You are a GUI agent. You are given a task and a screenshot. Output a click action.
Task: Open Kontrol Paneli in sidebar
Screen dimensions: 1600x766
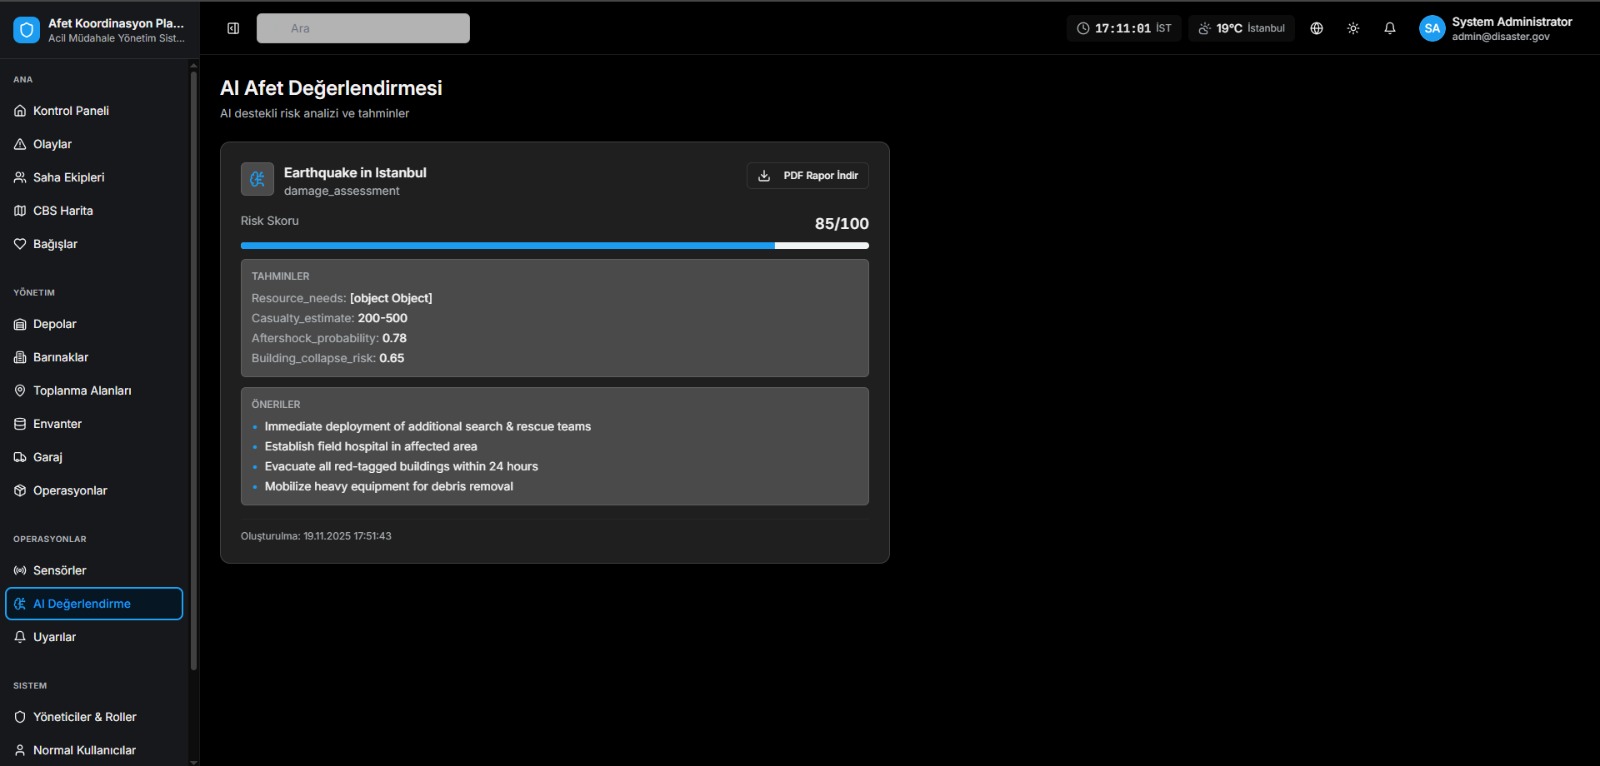[x=71, y=111]
